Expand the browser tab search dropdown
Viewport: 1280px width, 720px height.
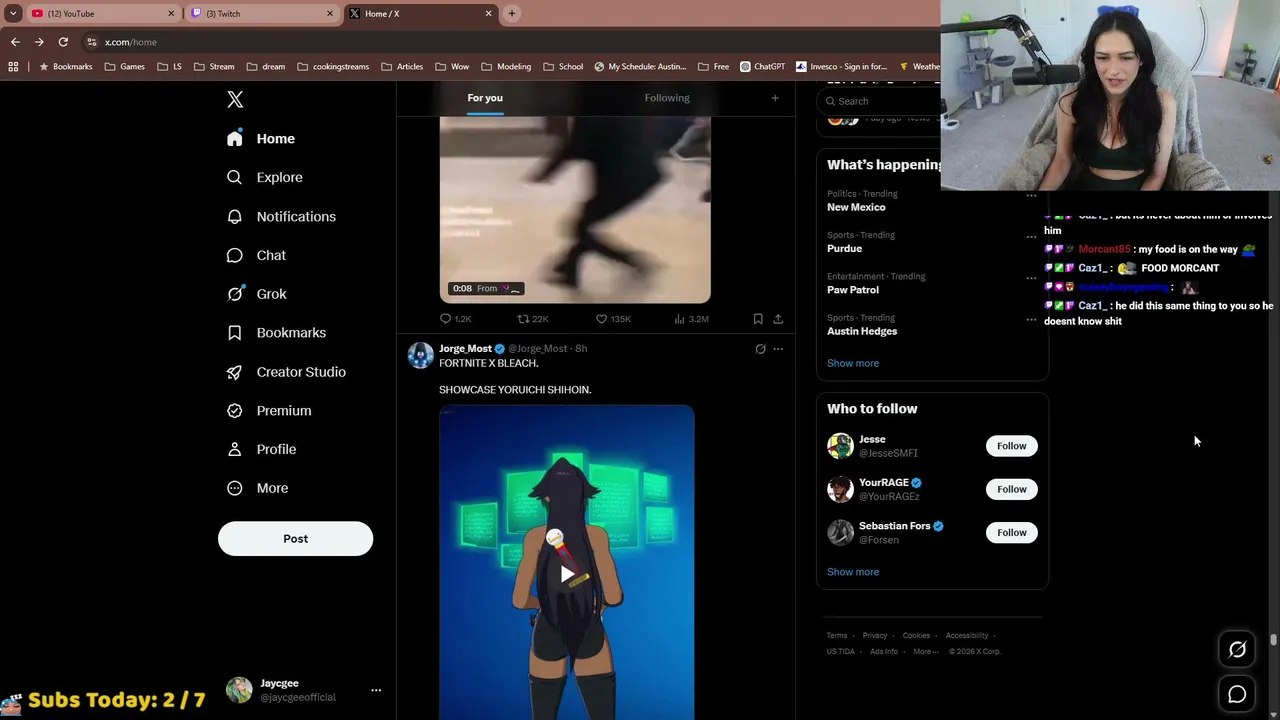(x=13, y=14)
